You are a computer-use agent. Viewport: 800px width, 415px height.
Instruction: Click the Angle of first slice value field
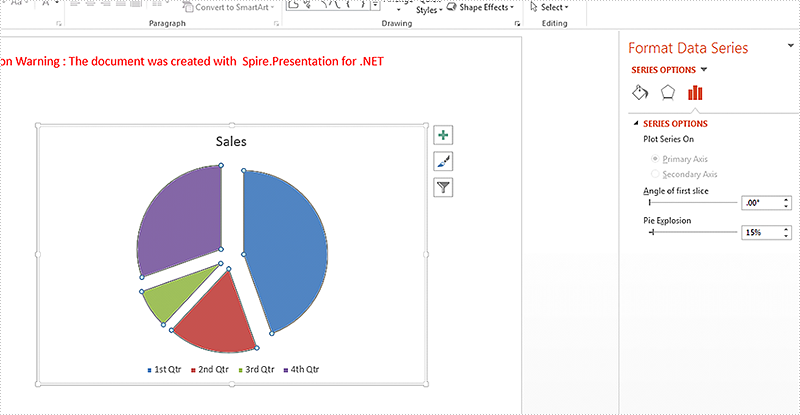tap(761, 203)
